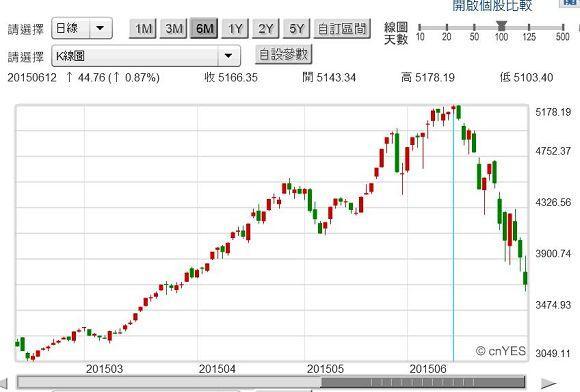
Task: Click the low value 低 5103.40
Action: coord(526,78)
